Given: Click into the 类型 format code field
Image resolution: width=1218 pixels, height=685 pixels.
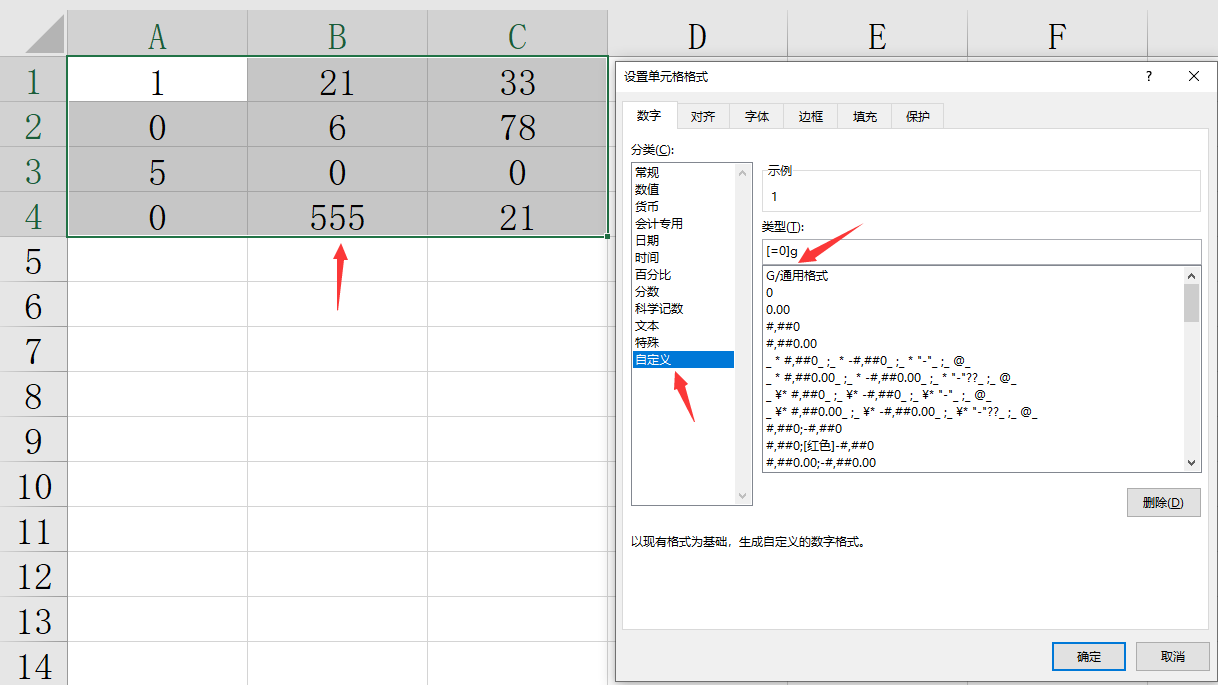Looking at the screenshot, I should point(980,251).
